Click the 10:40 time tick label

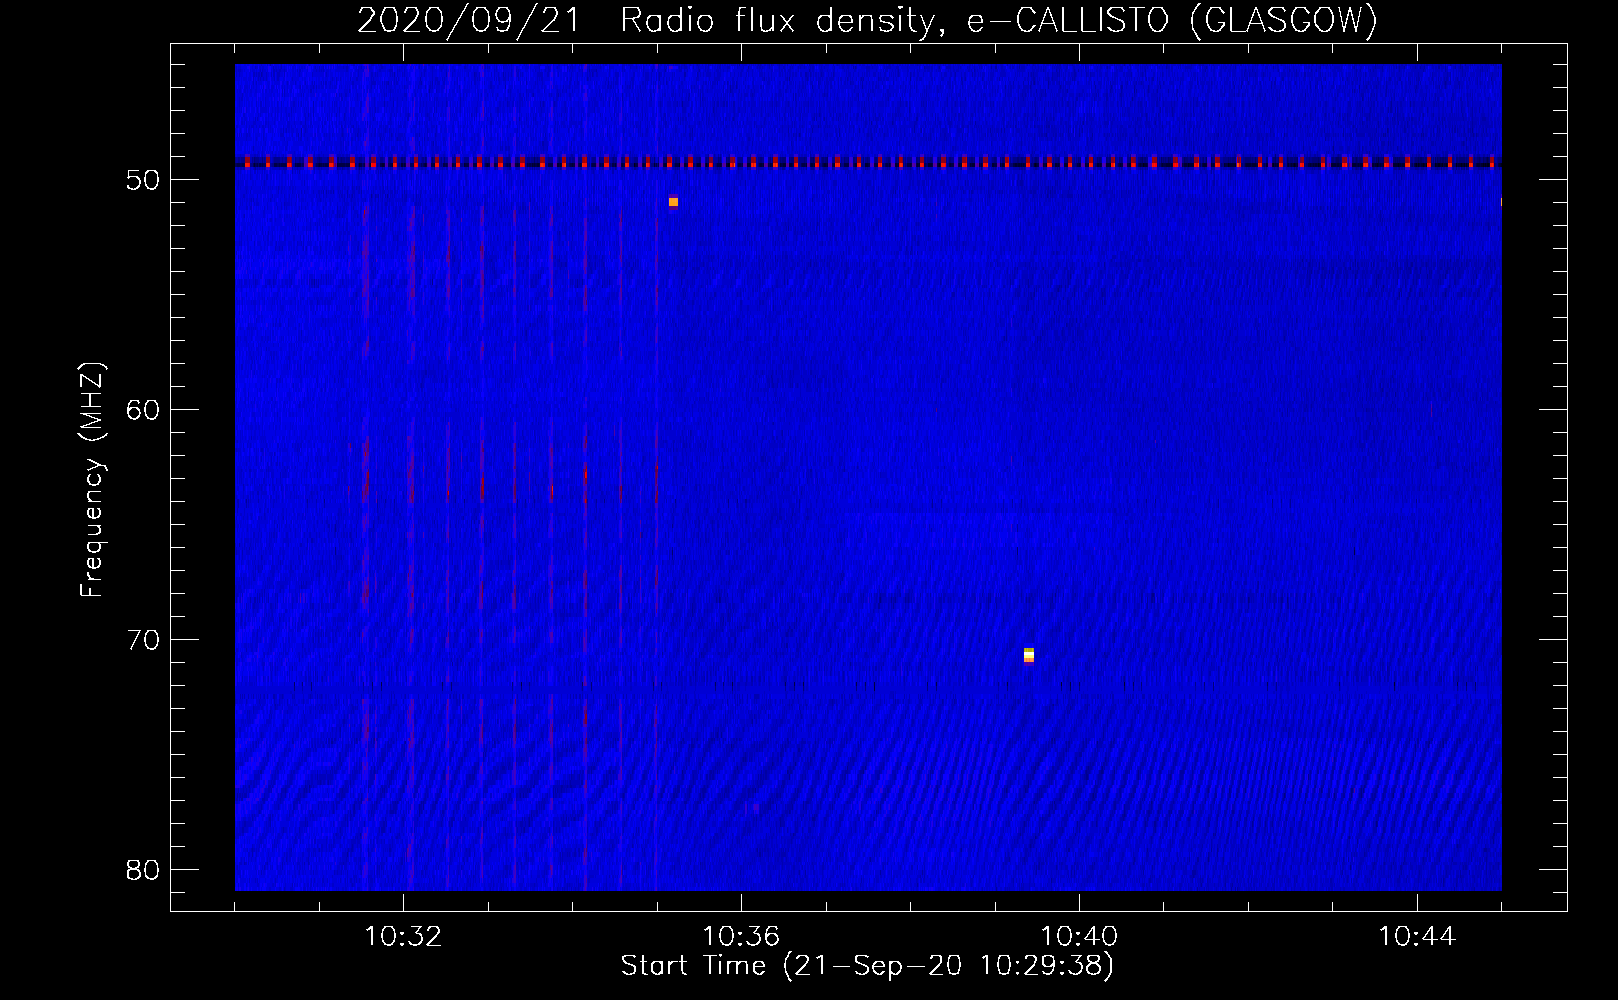1079,937
